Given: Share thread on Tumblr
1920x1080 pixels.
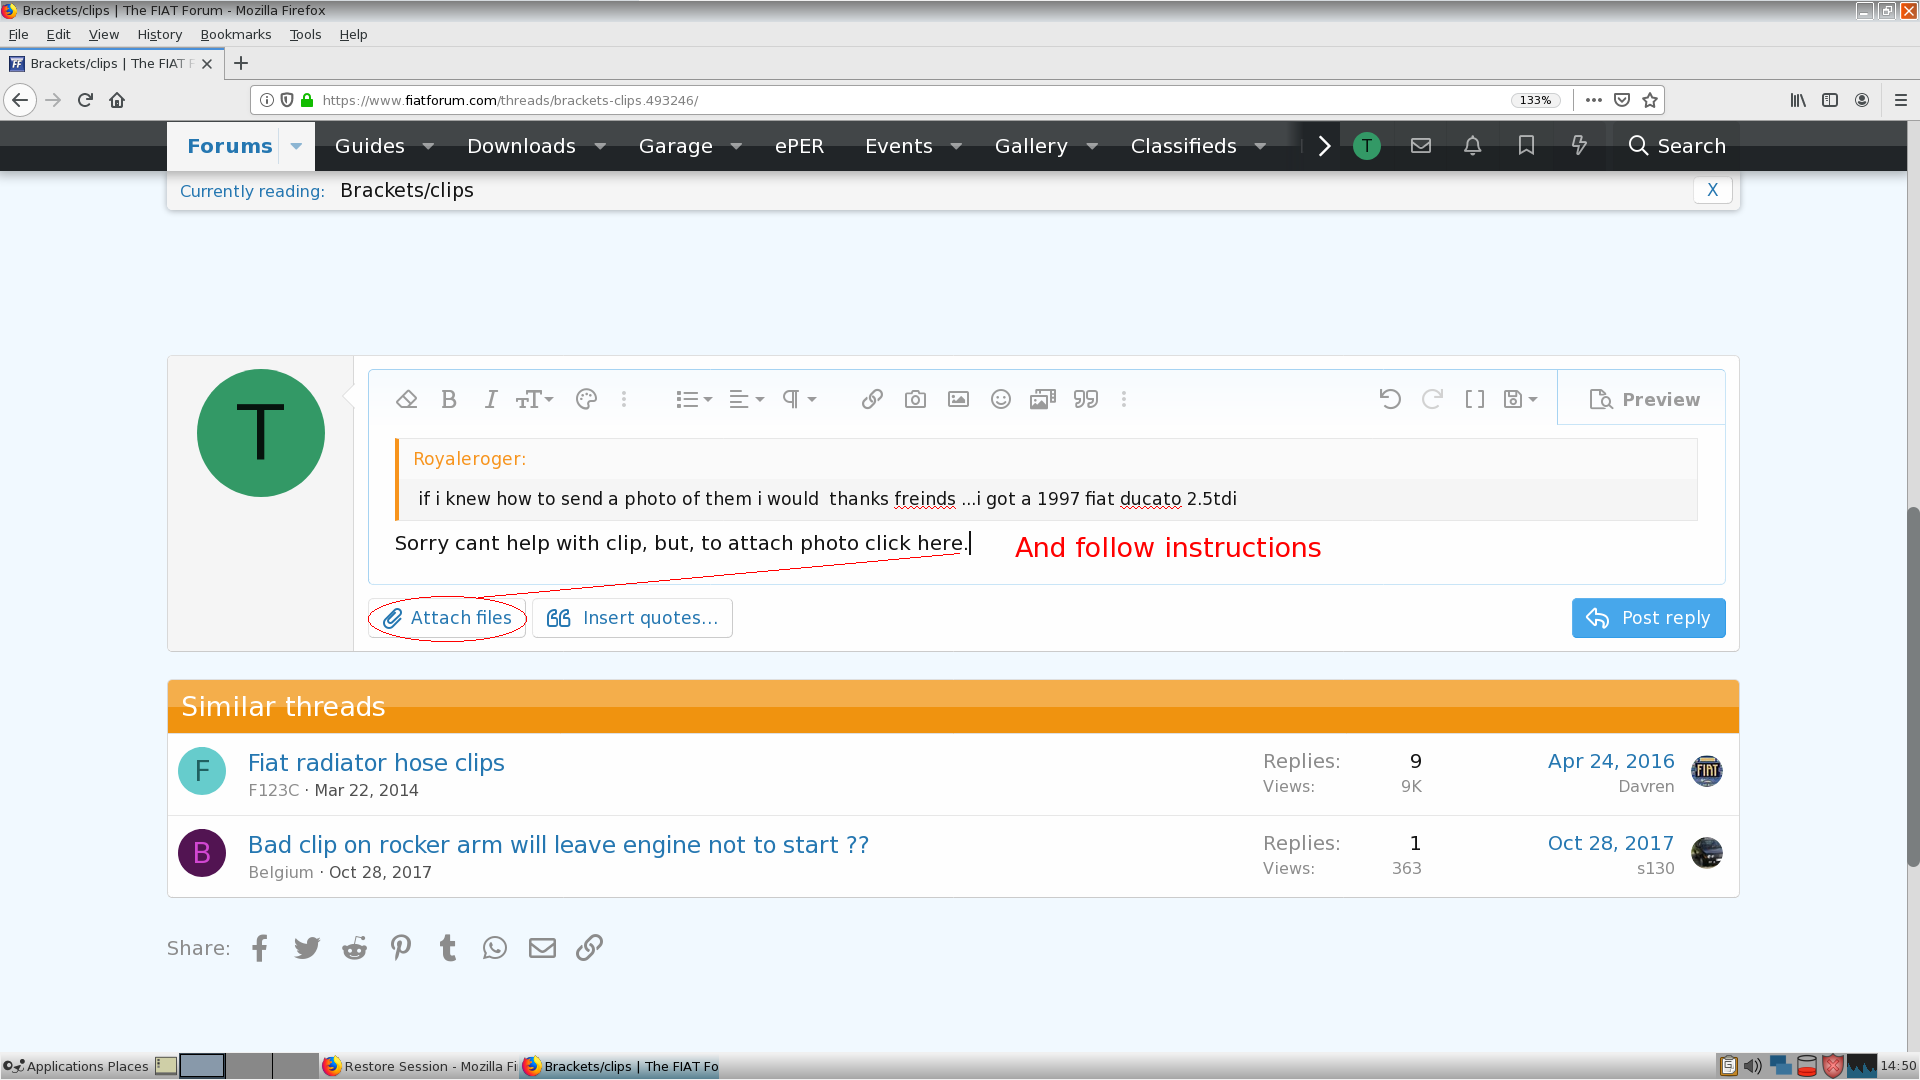Looking at the screenshot, I should pyautogui.click(x=448, y=948).
